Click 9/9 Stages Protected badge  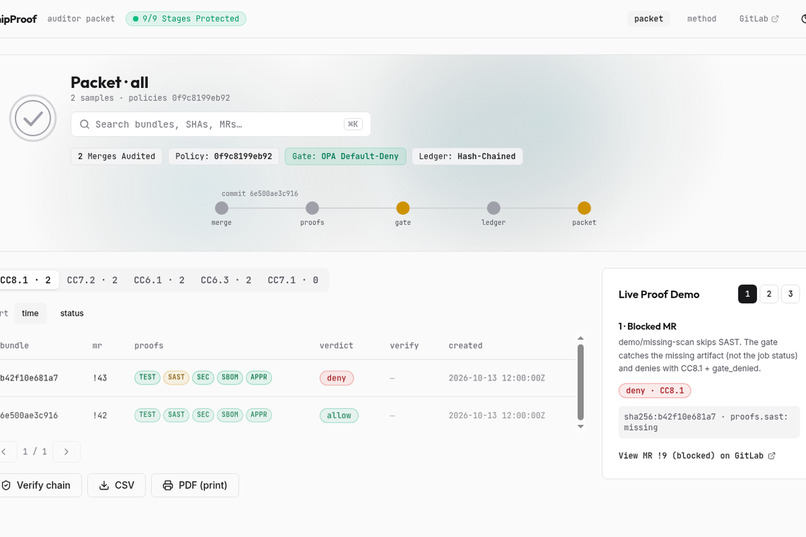coord(186,18)
